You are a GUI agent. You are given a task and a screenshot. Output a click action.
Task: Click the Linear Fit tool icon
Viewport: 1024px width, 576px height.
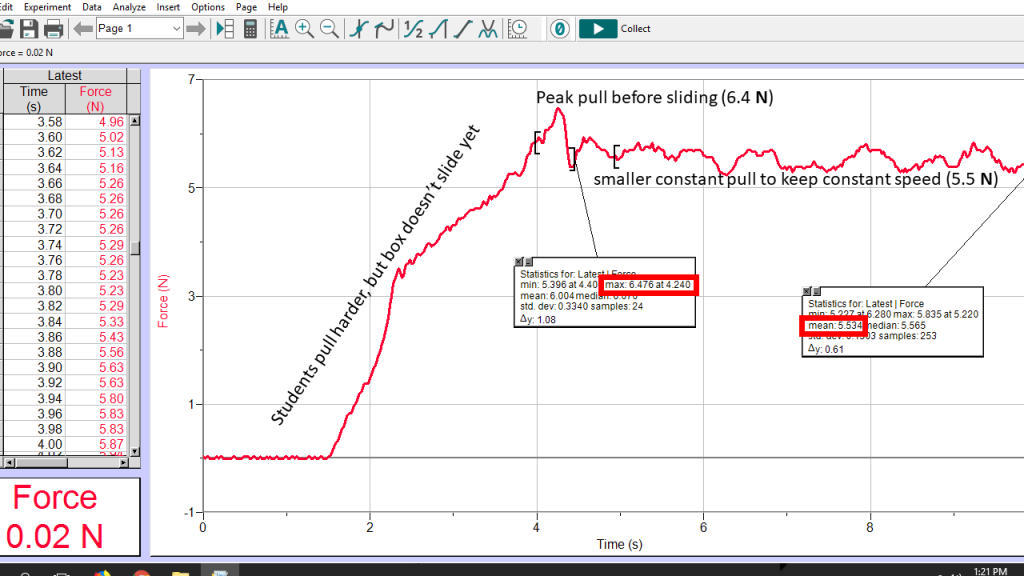463,29
